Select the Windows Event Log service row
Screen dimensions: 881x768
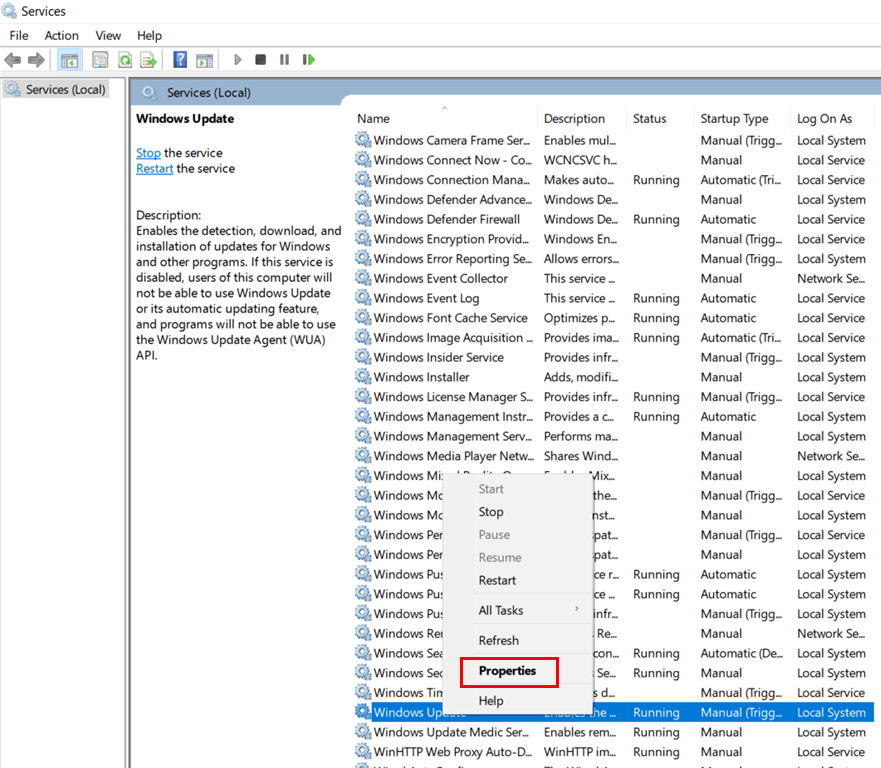coord(427,298)
